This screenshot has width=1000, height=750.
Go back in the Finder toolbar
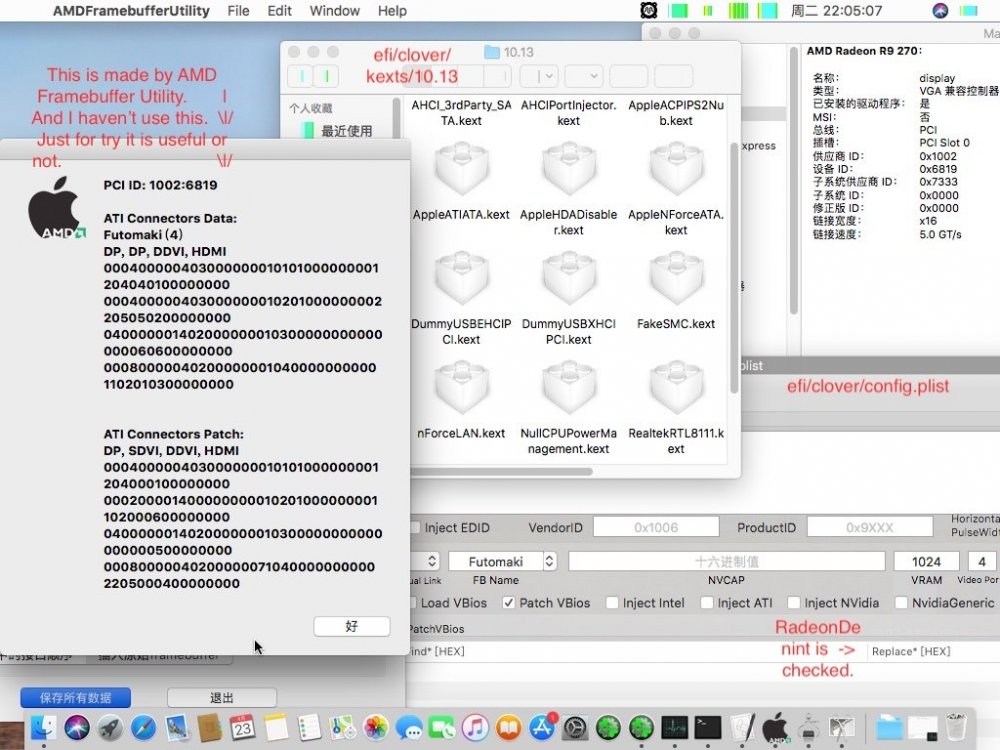pyautogui.click(x=301, y=77)
